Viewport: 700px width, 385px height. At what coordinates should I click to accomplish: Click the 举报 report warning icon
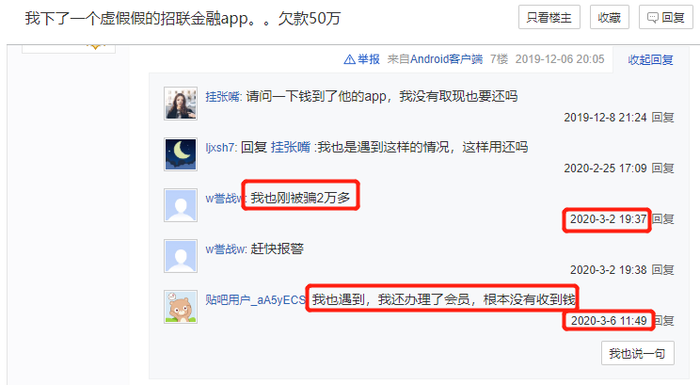350,59
